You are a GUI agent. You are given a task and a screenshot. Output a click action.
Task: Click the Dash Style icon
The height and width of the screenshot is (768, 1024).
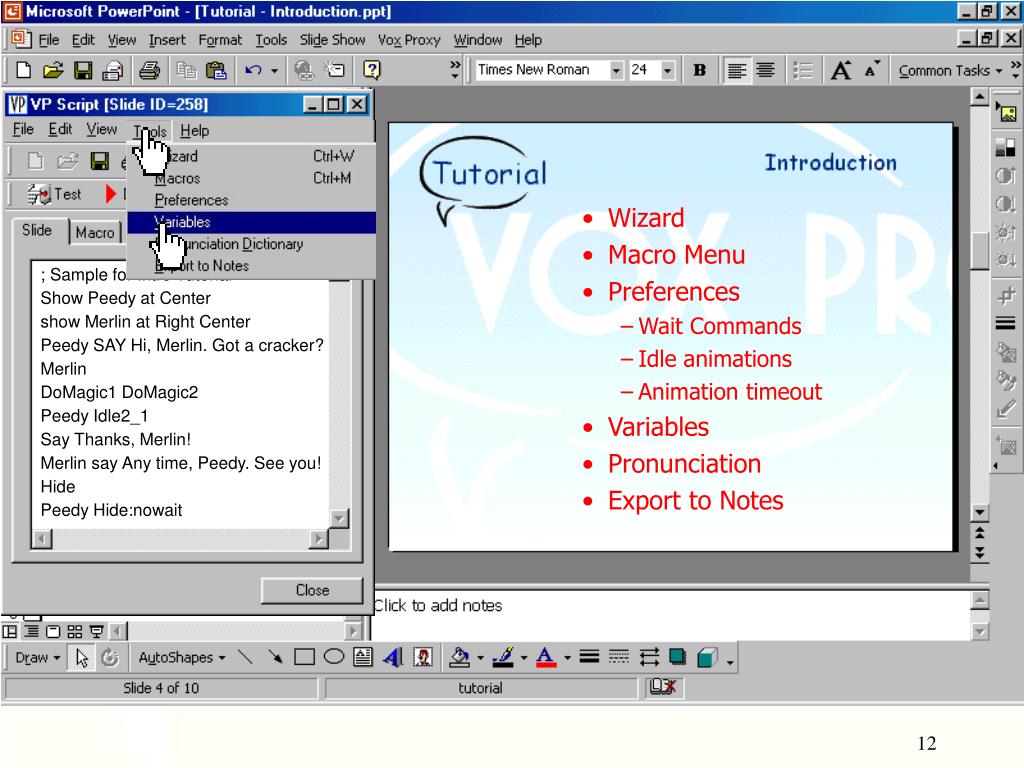tap(619, 657)
